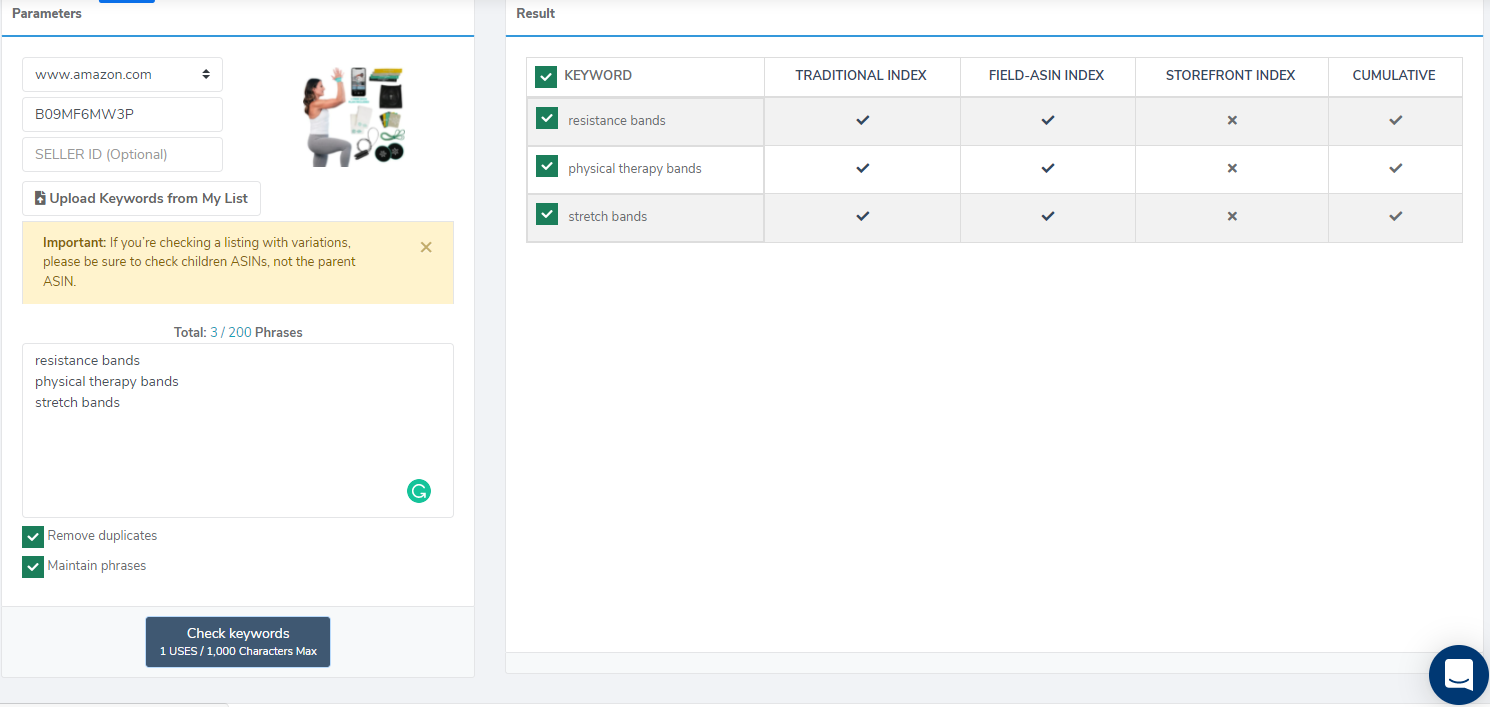
Task: Uncheck the stretch bands row checkbox
Action: coord(547,214)
